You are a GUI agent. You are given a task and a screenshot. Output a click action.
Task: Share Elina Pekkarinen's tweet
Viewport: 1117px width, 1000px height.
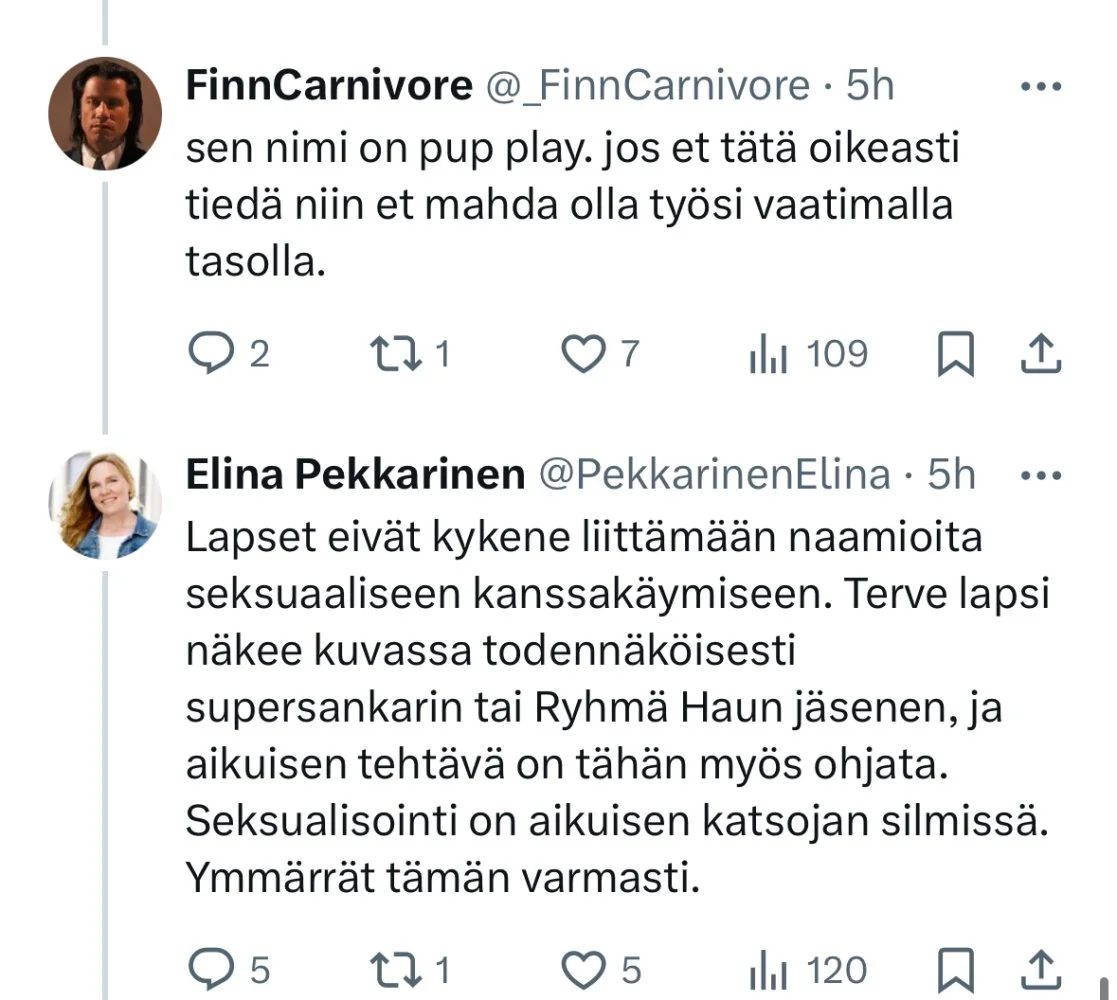point(1041,968)
